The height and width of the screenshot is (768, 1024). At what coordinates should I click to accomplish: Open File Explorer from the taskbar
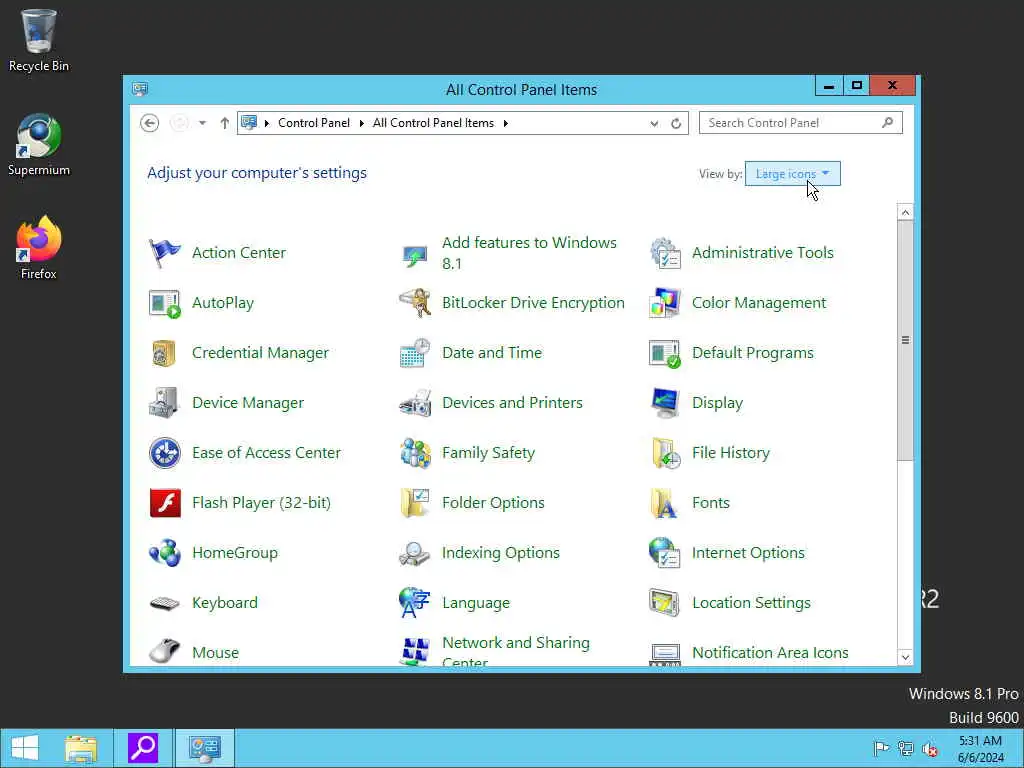pyautogui.click(x=81, y=748)
